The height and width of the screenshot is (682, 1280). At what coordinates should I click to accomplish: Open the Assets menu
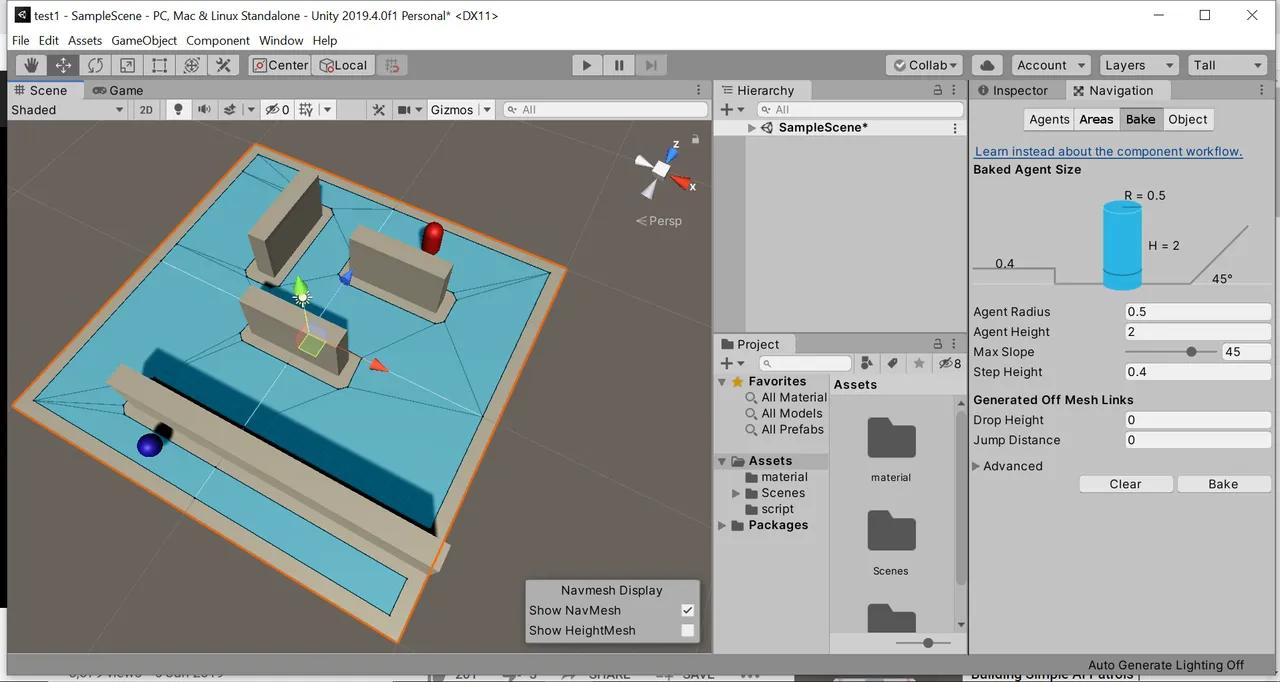(85, 41)
